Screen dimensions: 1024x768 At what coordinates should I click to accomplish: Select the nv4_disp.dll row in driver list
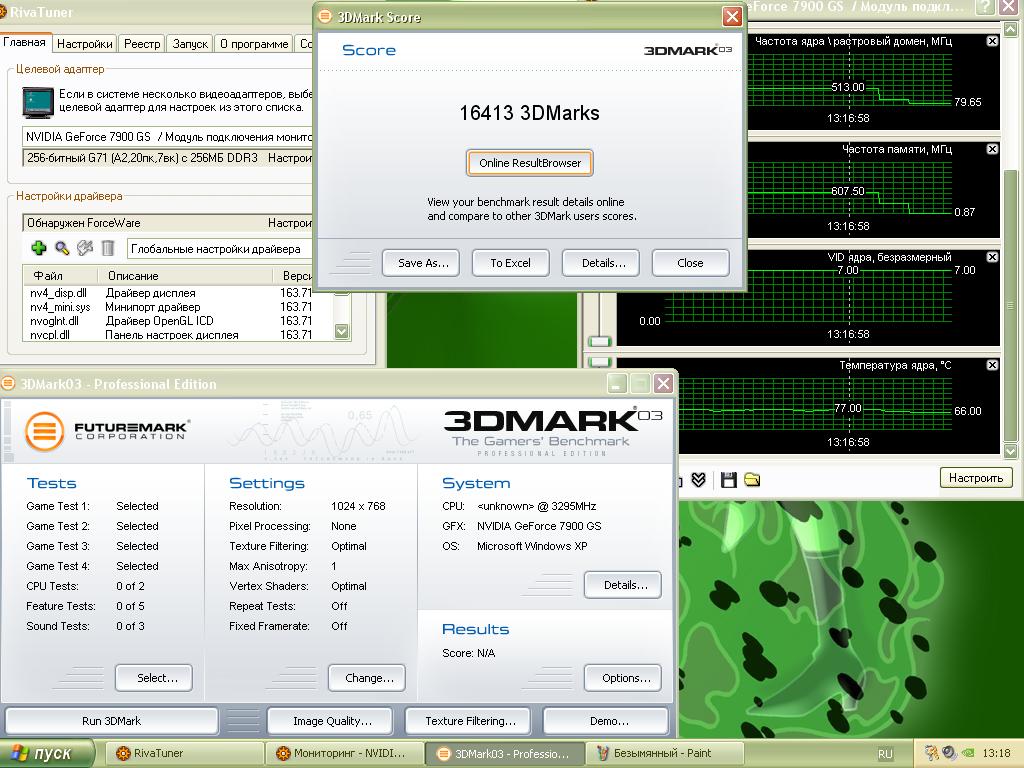point(168,293)
